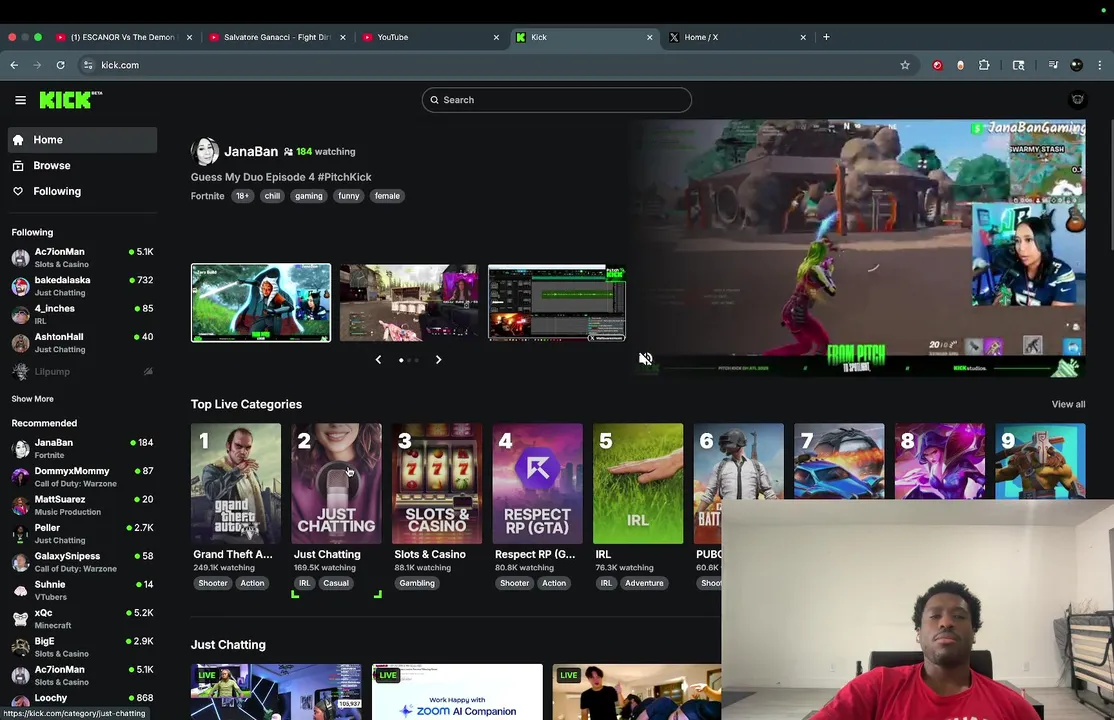
Task: Open the user profile avatar menu
Action: [x=1077, y=100]
